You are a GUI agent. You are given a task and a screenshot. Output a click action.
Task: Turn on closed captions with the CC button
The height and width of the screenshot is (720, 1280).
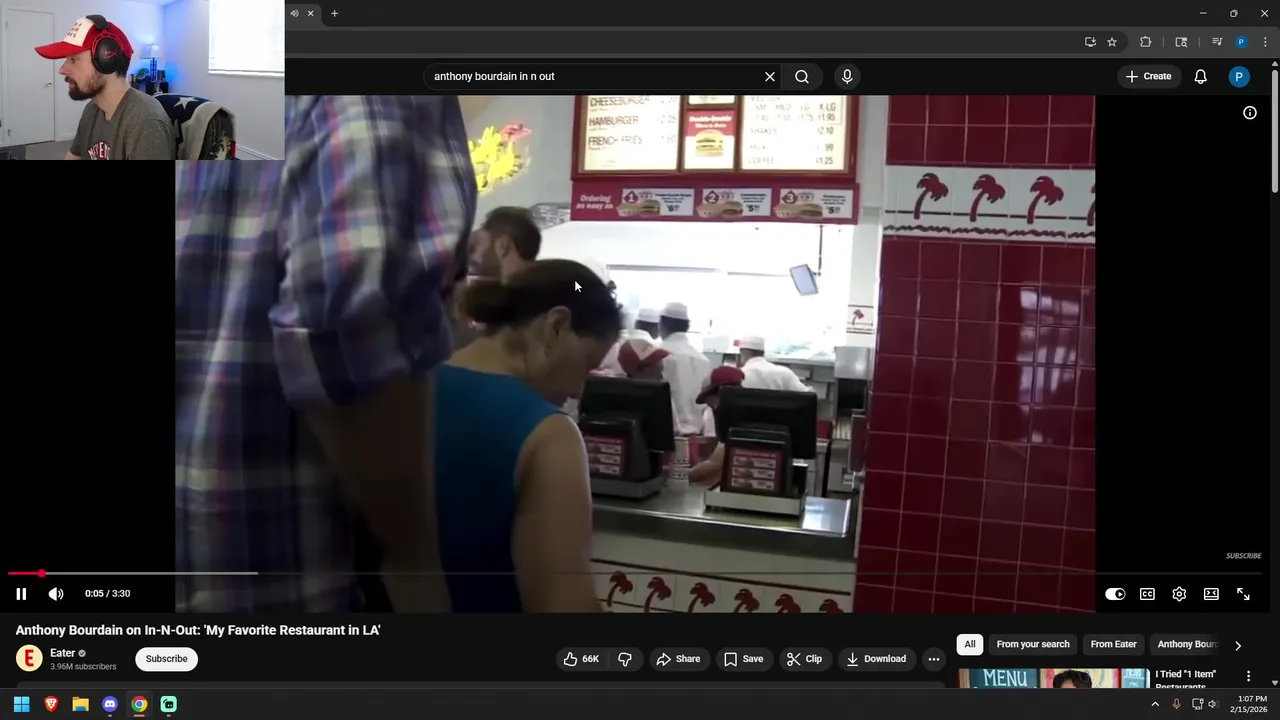tap(1147, 594)
